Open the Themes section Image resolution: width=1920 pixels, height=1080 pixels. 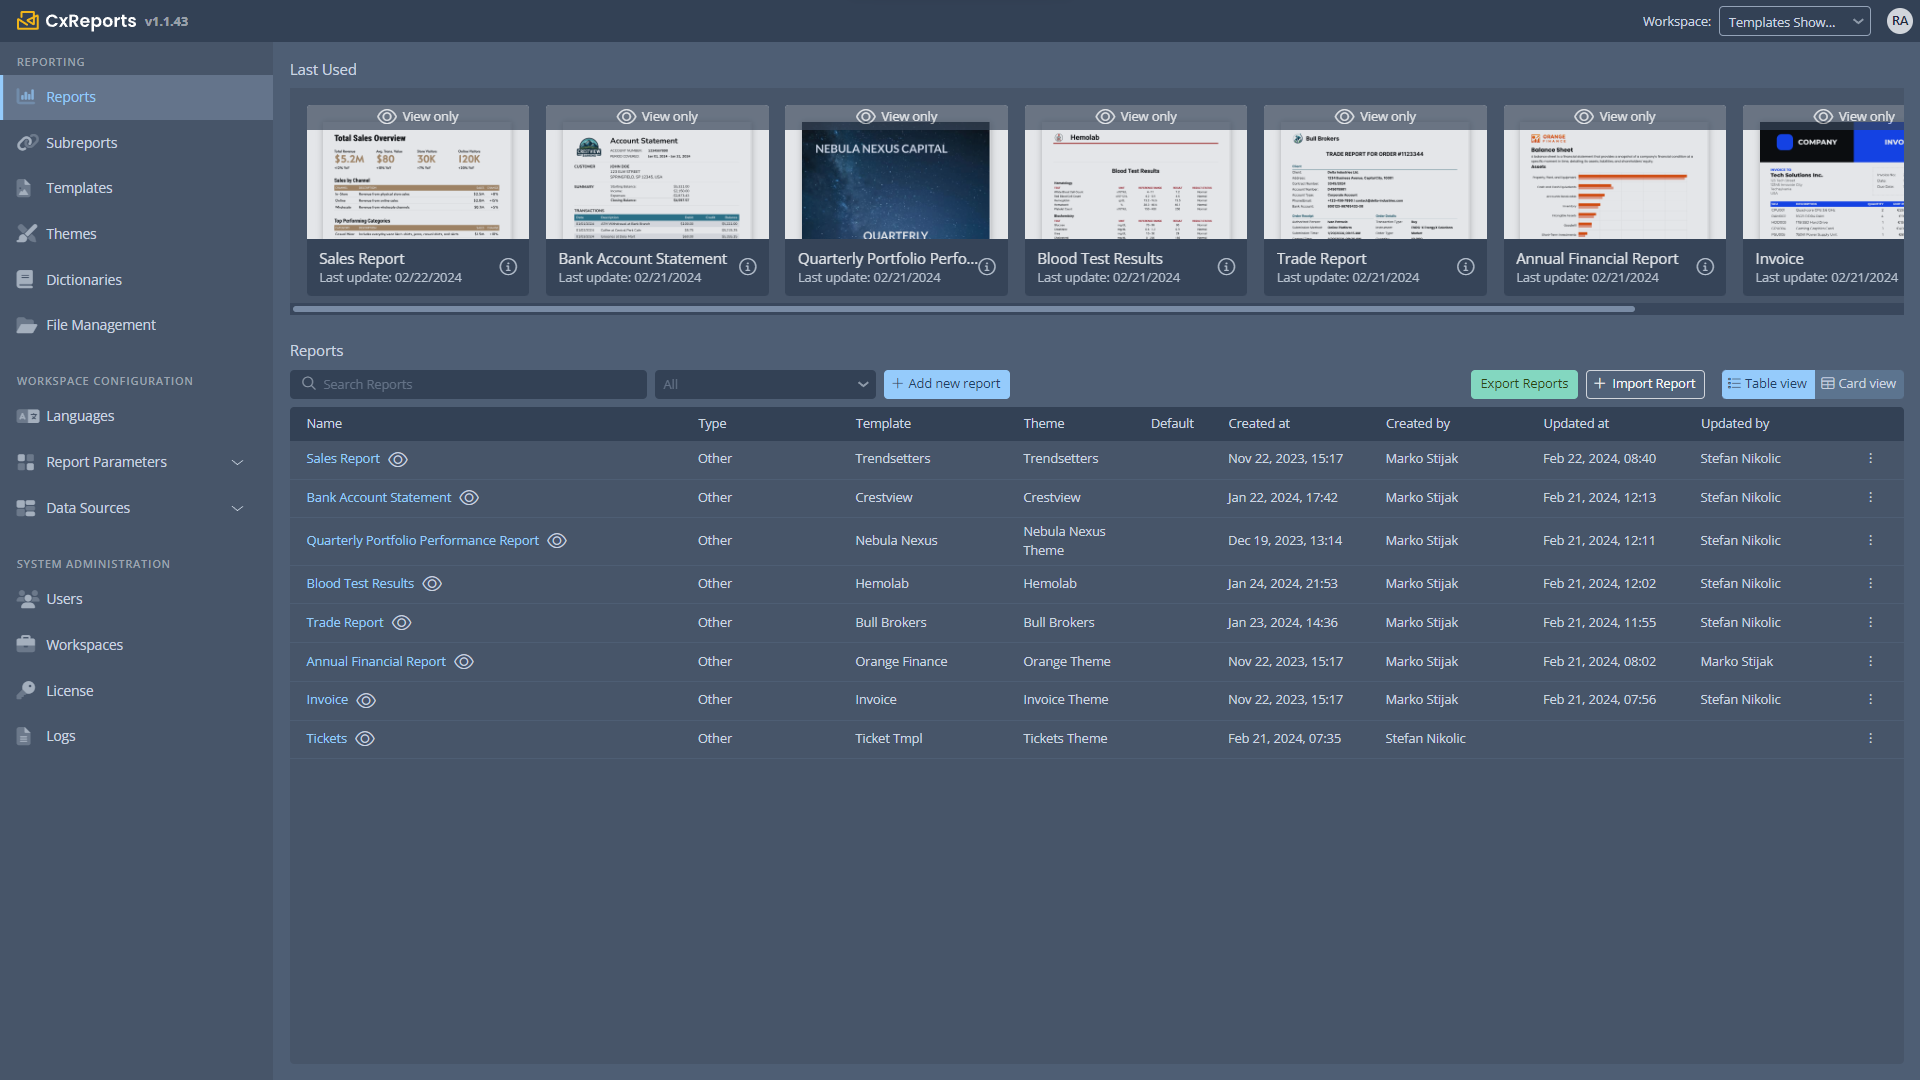coord(71,233)
